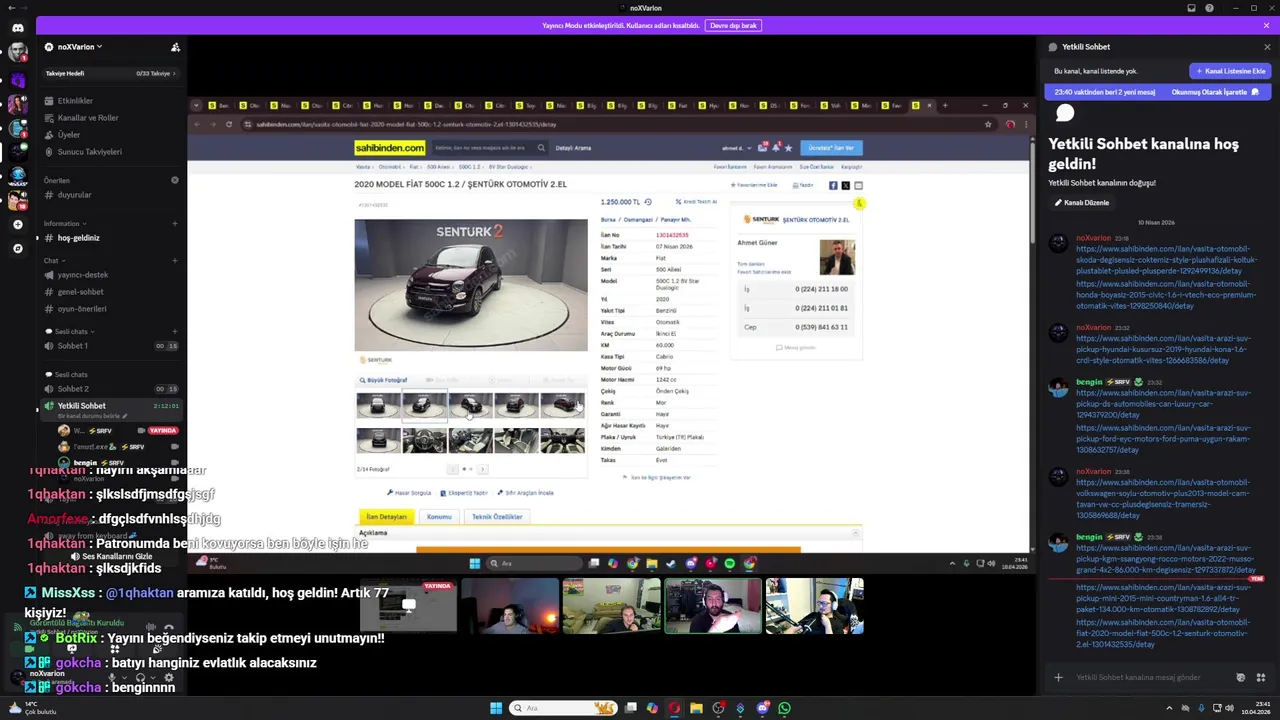This screenshot has width=1280, height=720.
Task: Open the volkswagen-soylu-otomotiv link
Action: [x=1163, y=498]
